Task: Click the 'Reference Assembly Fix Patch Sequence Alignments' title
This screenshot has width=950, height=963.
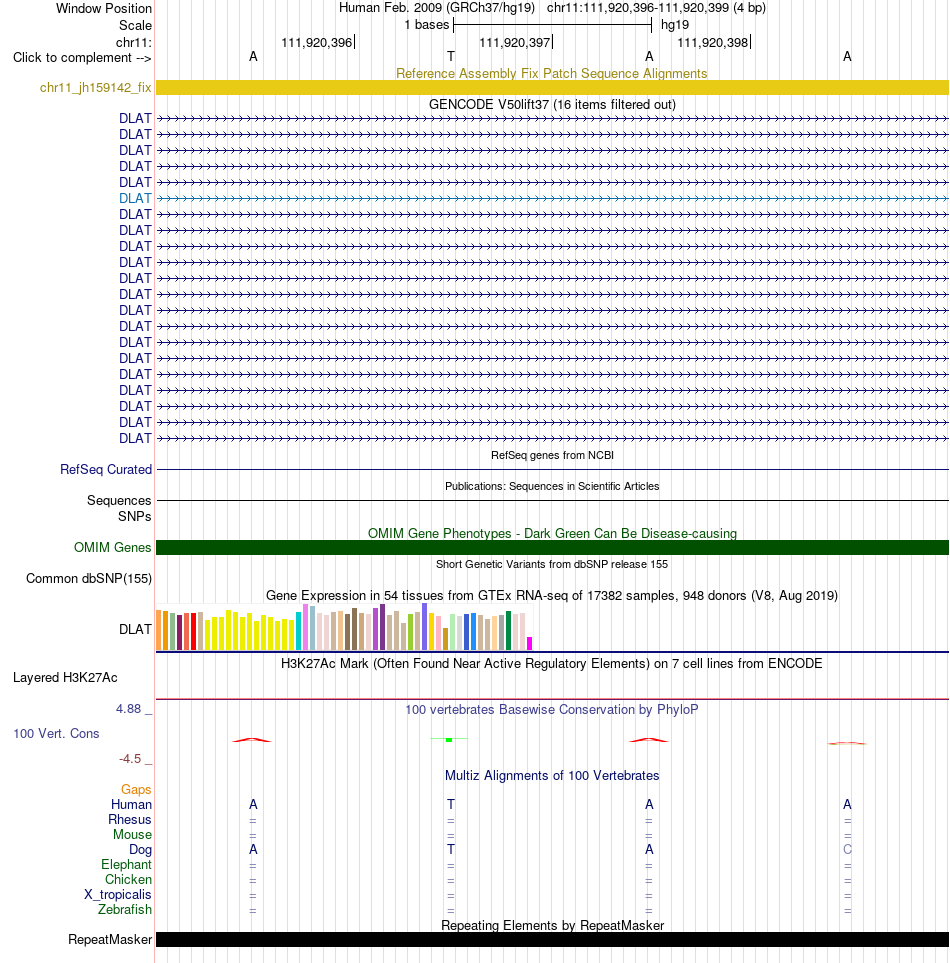Action: (551, 74)
